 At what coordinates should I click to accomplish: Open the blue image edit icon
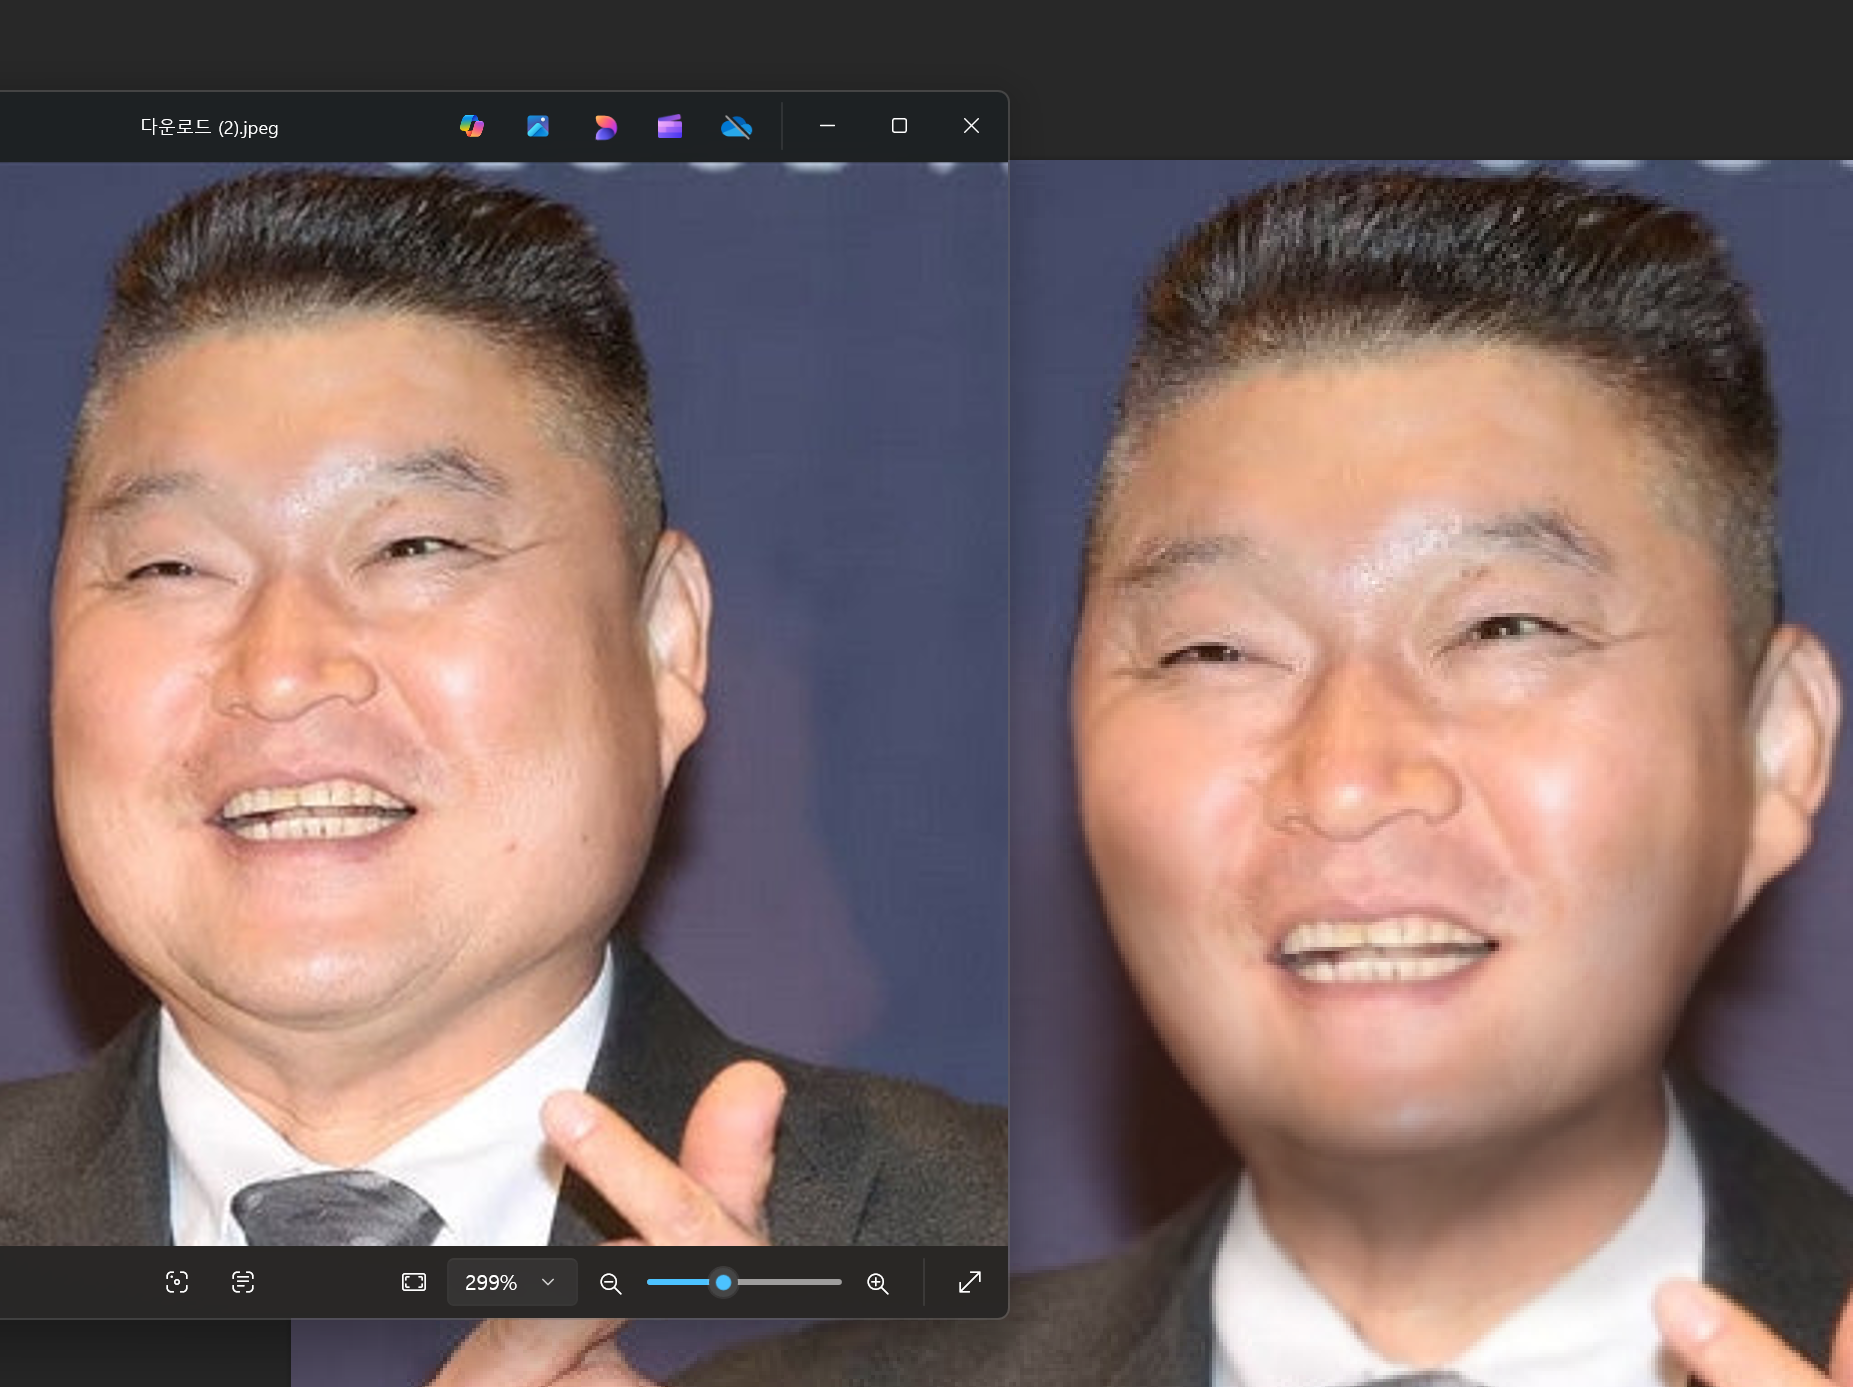(538, 126)
